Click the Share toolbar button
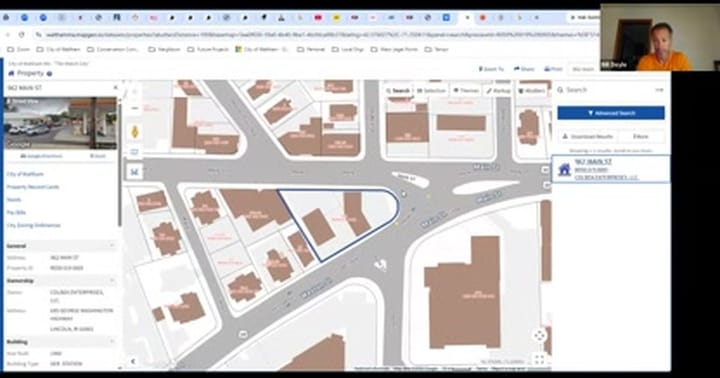Image resolution: width=720 pixels, height=378 pixels. [524, 69]
